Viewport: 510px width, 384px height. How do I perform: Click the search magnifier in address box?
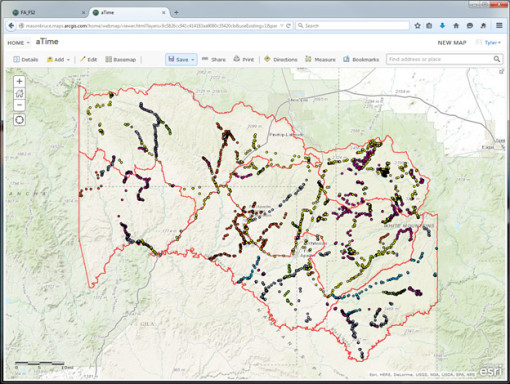click(497, 59)
